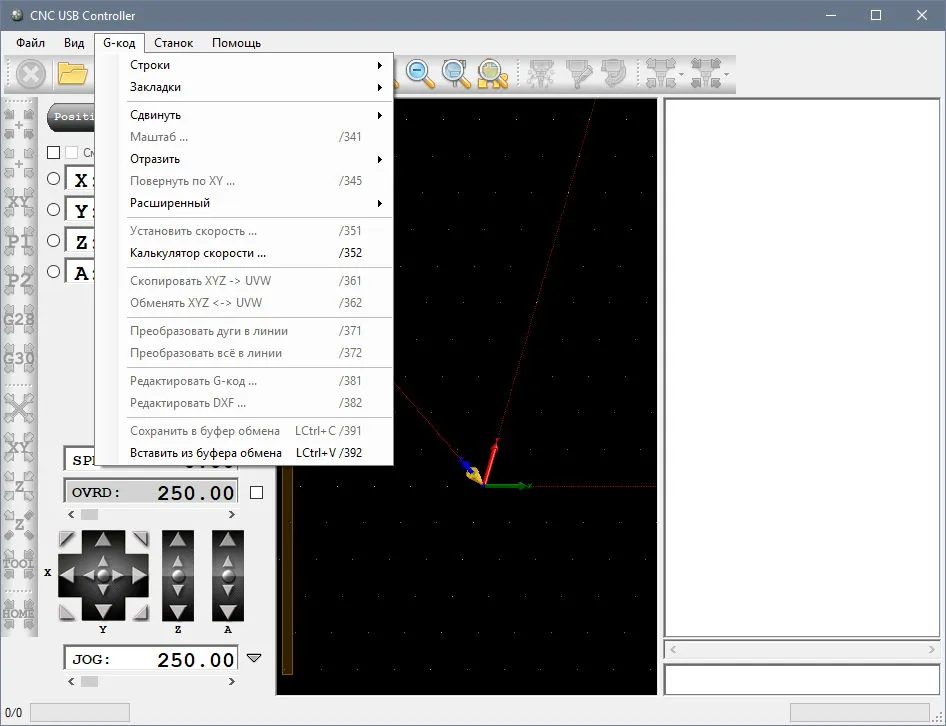The image size is (946, 726).
Task: Open the dropdown arrow beside JOG field
Action: point(254,658)
